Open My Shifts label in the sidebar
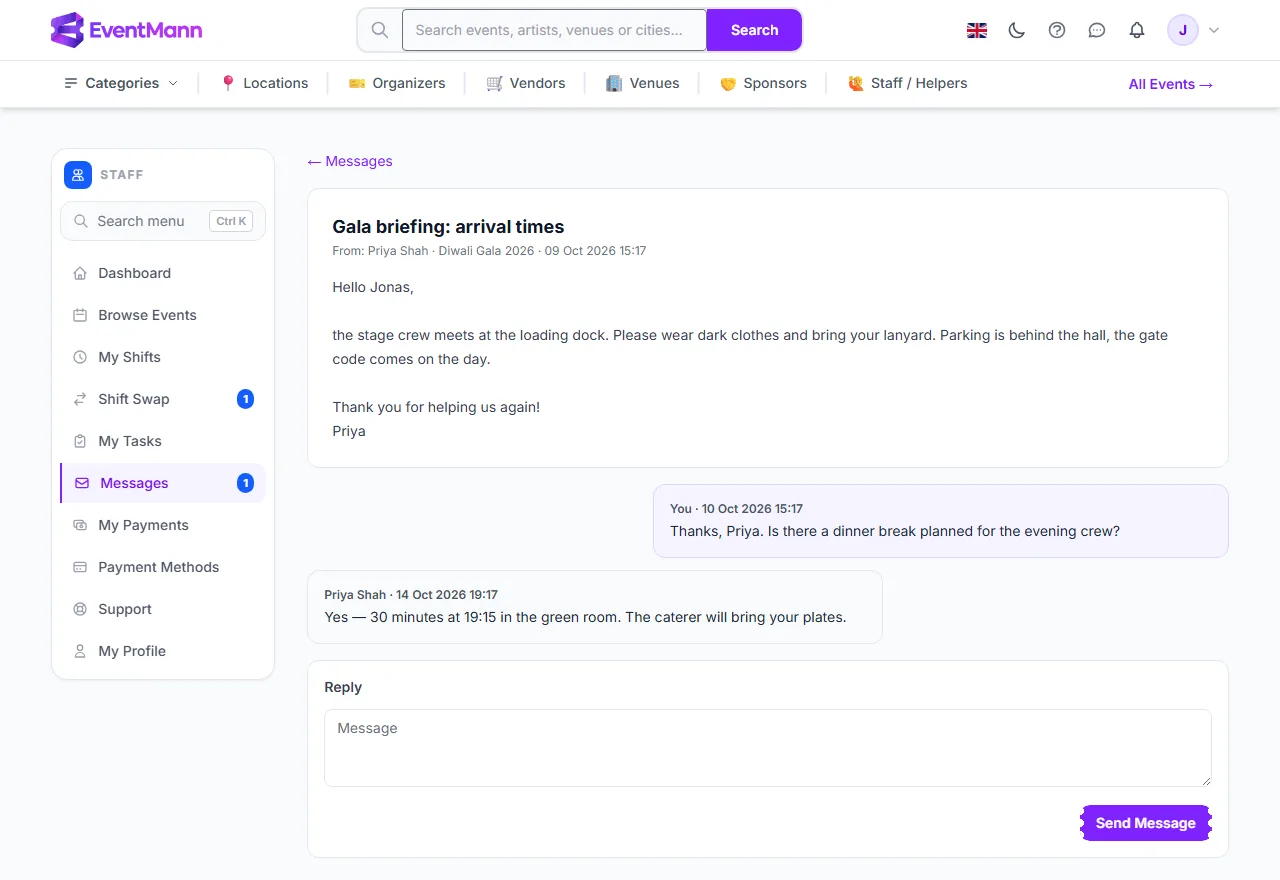Viewport: 1280px width, 880px height. (129, 357)
